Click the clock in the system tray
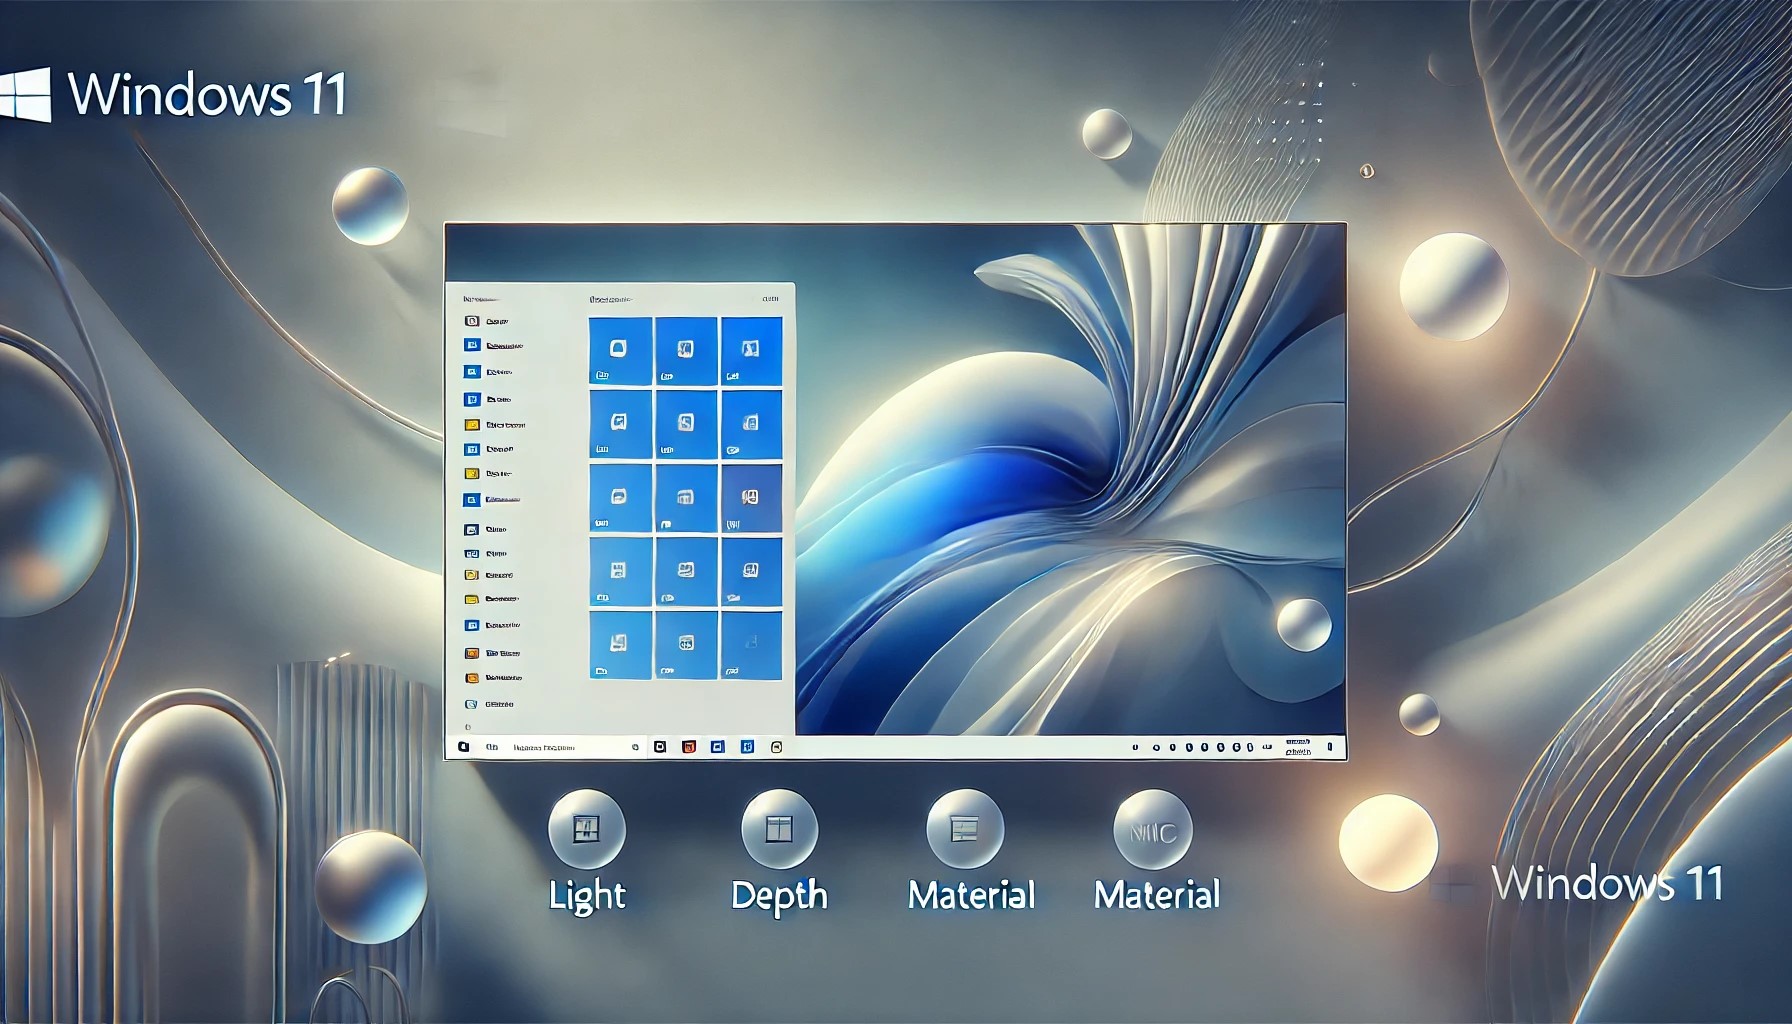Image resolution: width=1792 pixels, height=1024 pixels. click(x=1298, y=745)
